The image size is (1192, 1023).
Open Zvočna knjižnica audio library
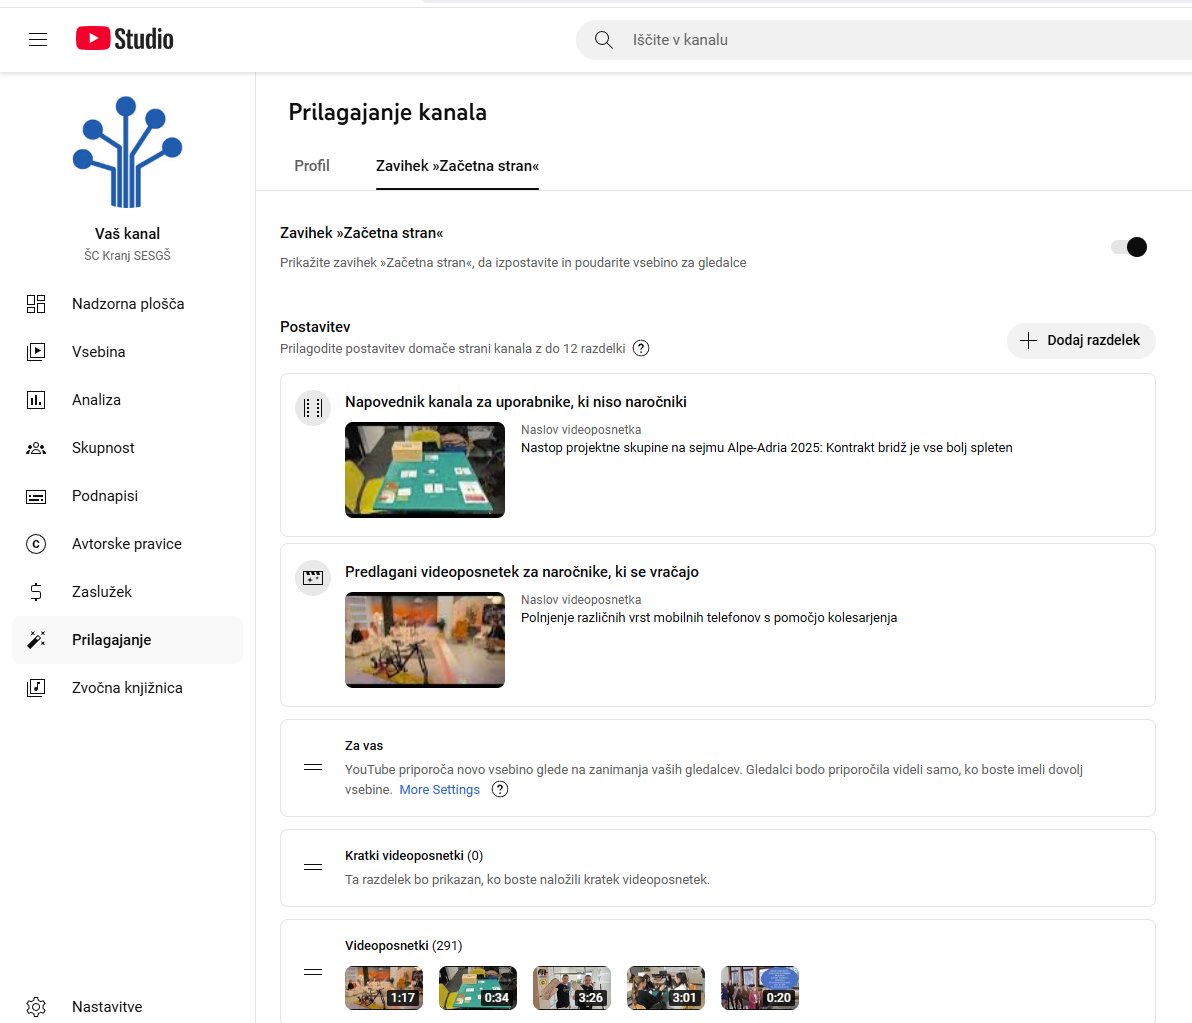(x=126, y=688)
